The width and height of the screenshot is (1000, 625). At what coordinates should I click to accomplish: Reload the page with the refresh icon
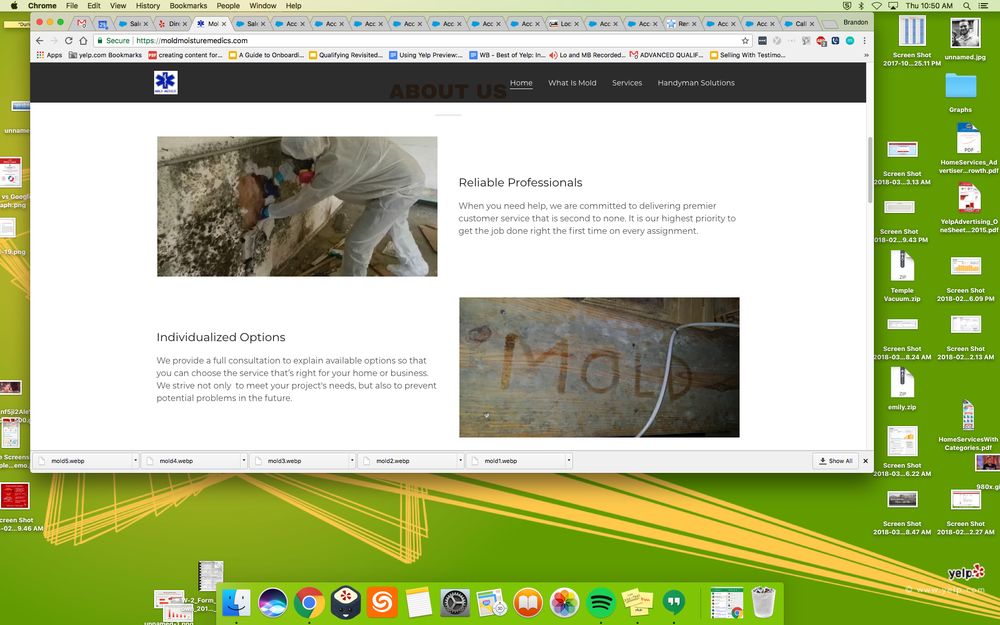pyautogui.click(x=68, y=40)
